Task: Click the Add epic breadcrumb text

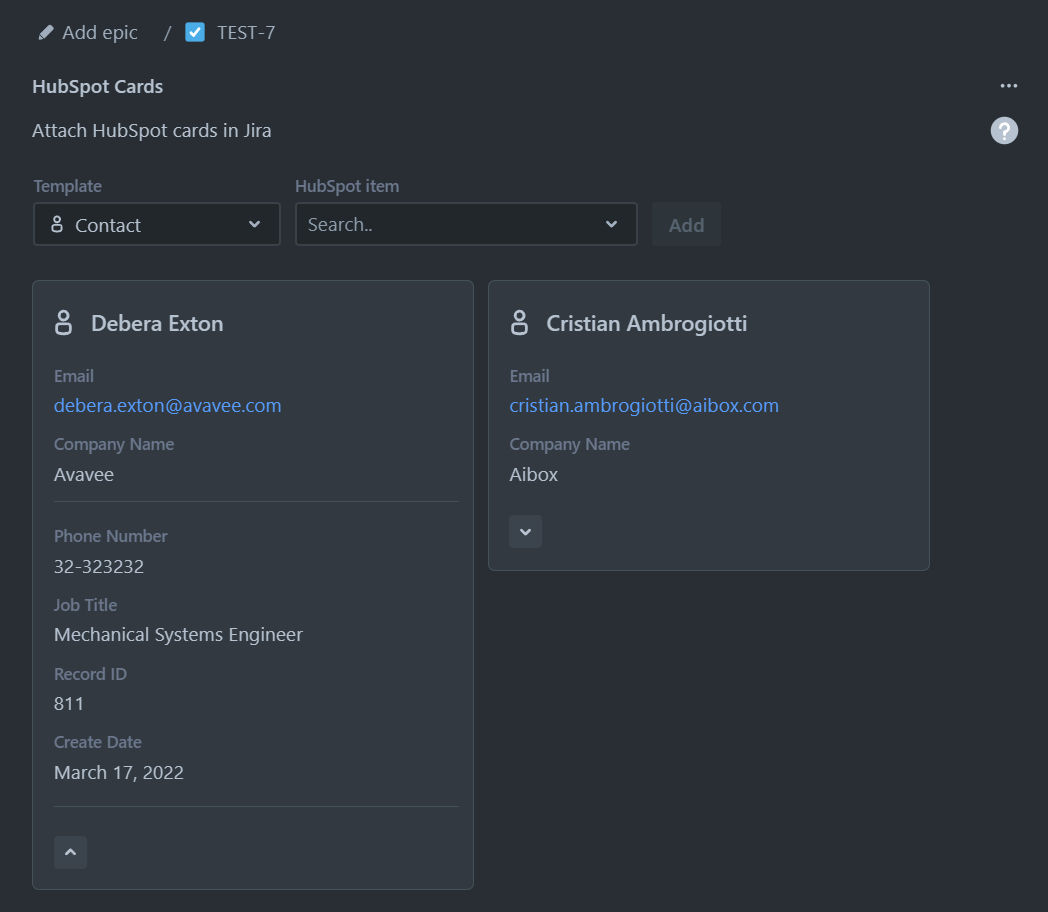Action: point(100,33)
